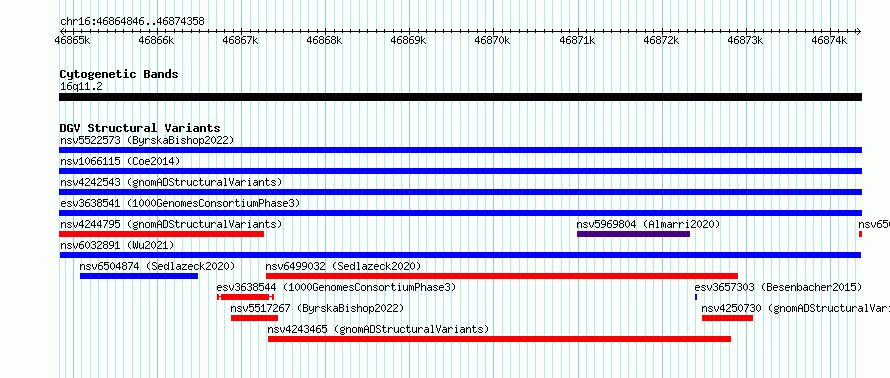Select the tiny blue marker under esv3657303

[x=696, y=297]
